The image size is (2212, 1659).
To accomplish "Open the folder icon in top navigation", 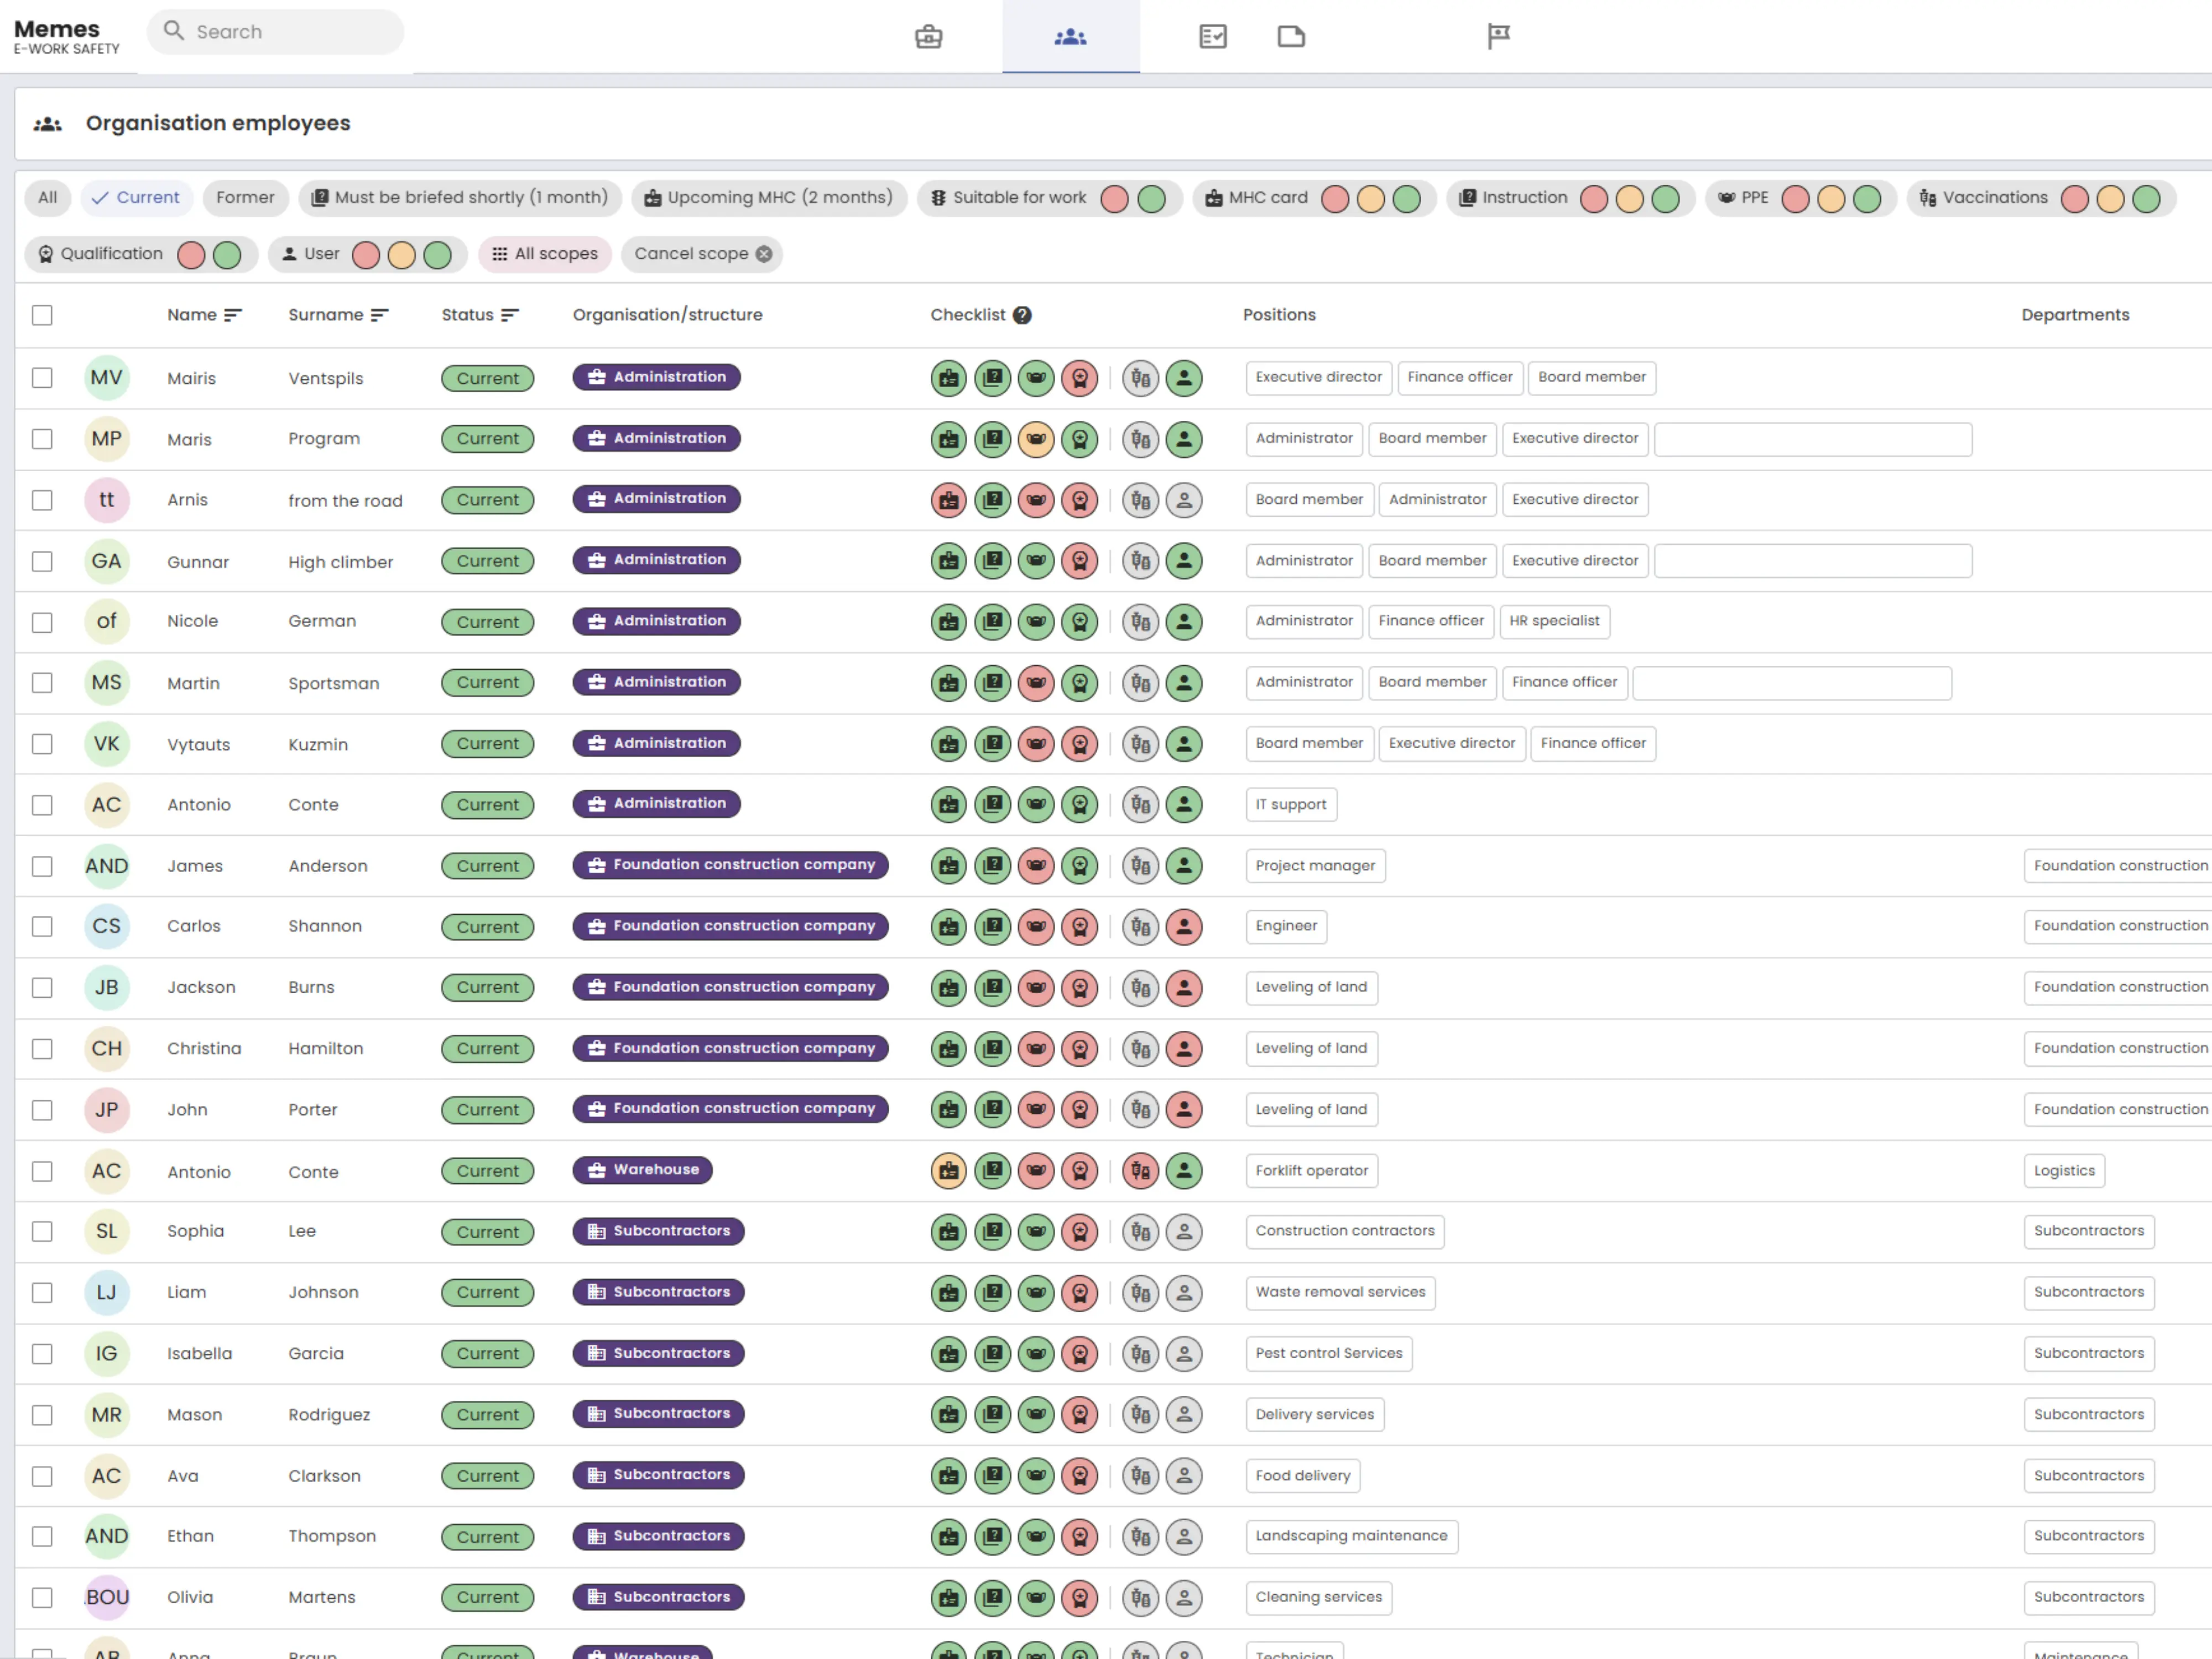I will point(1291,37).
